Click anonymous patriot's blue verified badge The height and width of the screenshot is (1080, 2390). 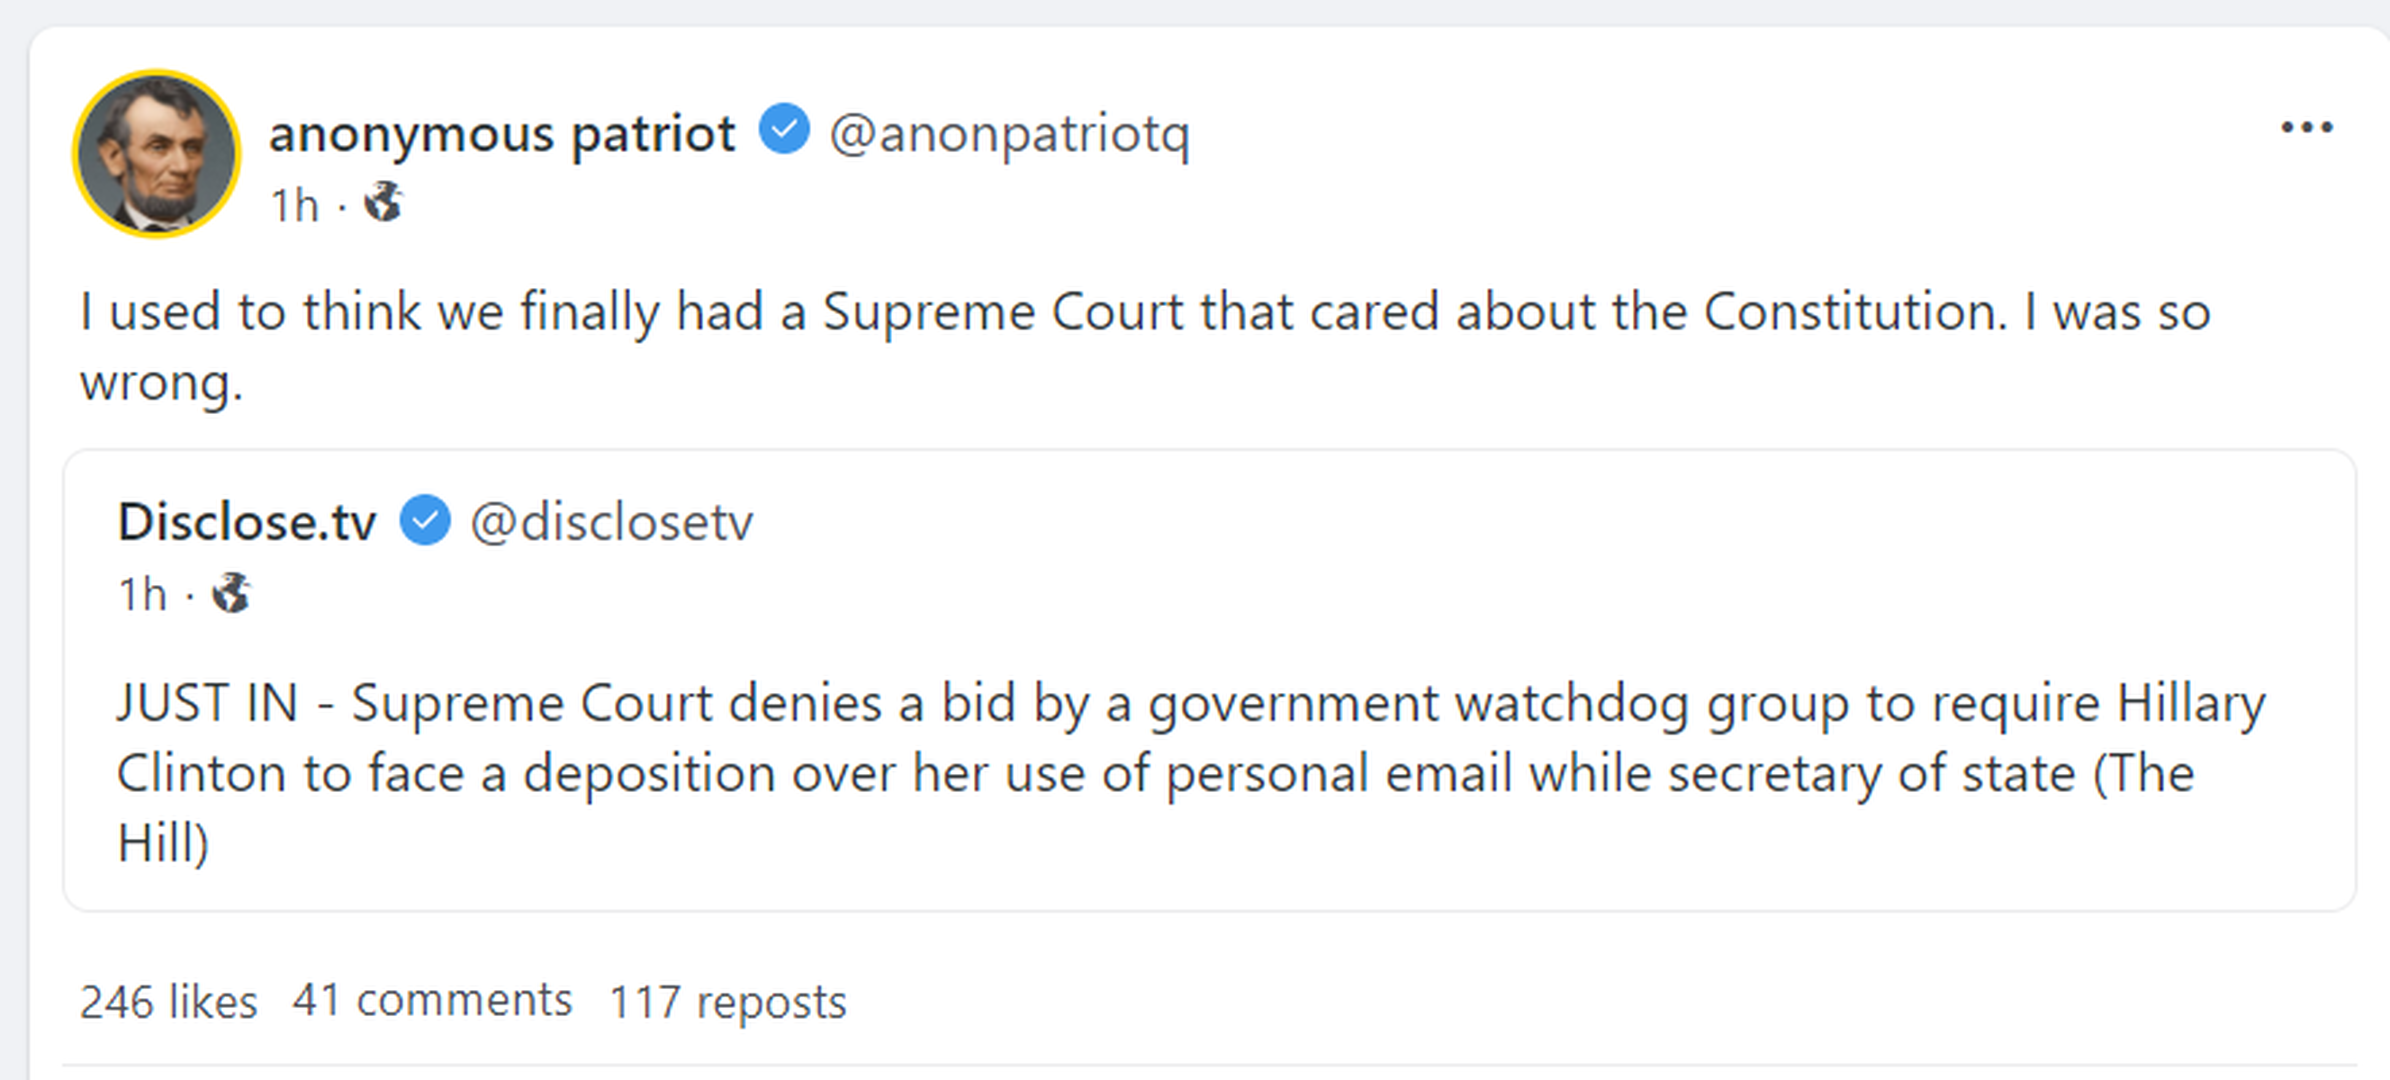point(784,129)
